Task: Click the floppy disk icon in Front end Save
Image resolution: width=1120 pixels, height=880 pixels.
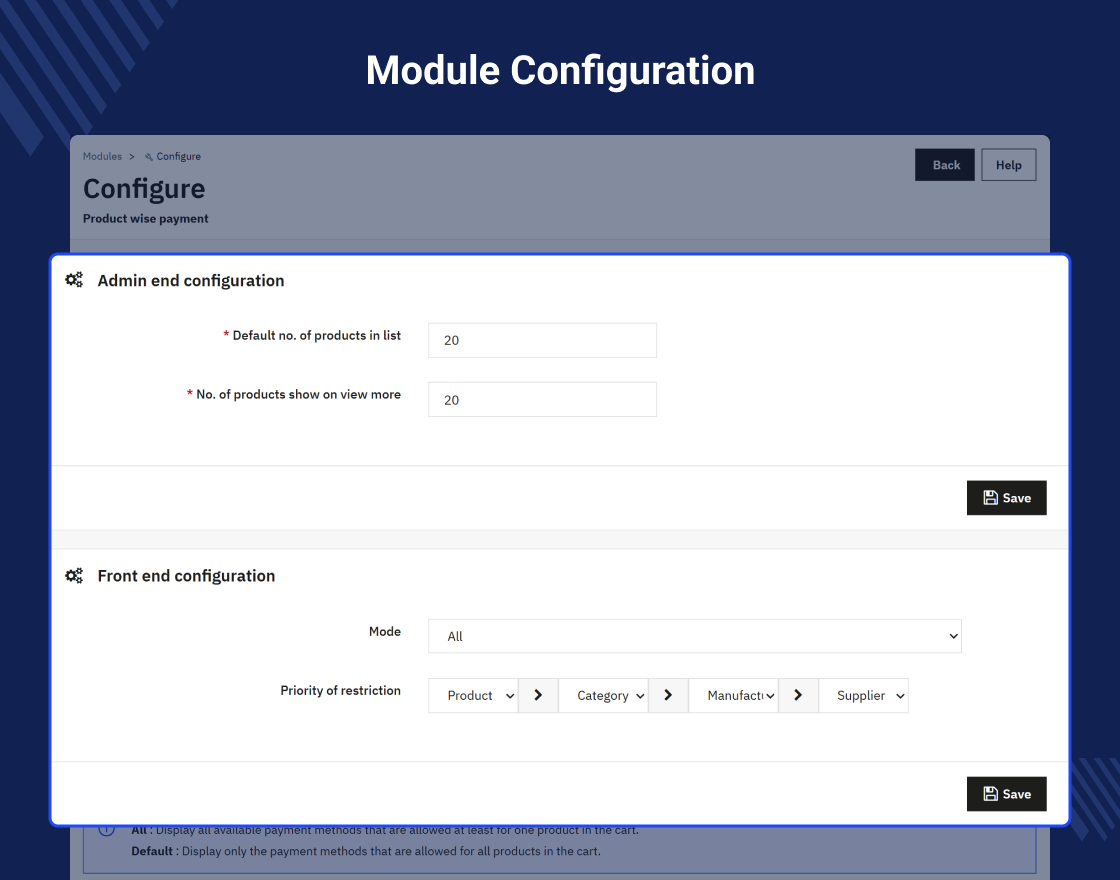Action: tap(991, 794)
